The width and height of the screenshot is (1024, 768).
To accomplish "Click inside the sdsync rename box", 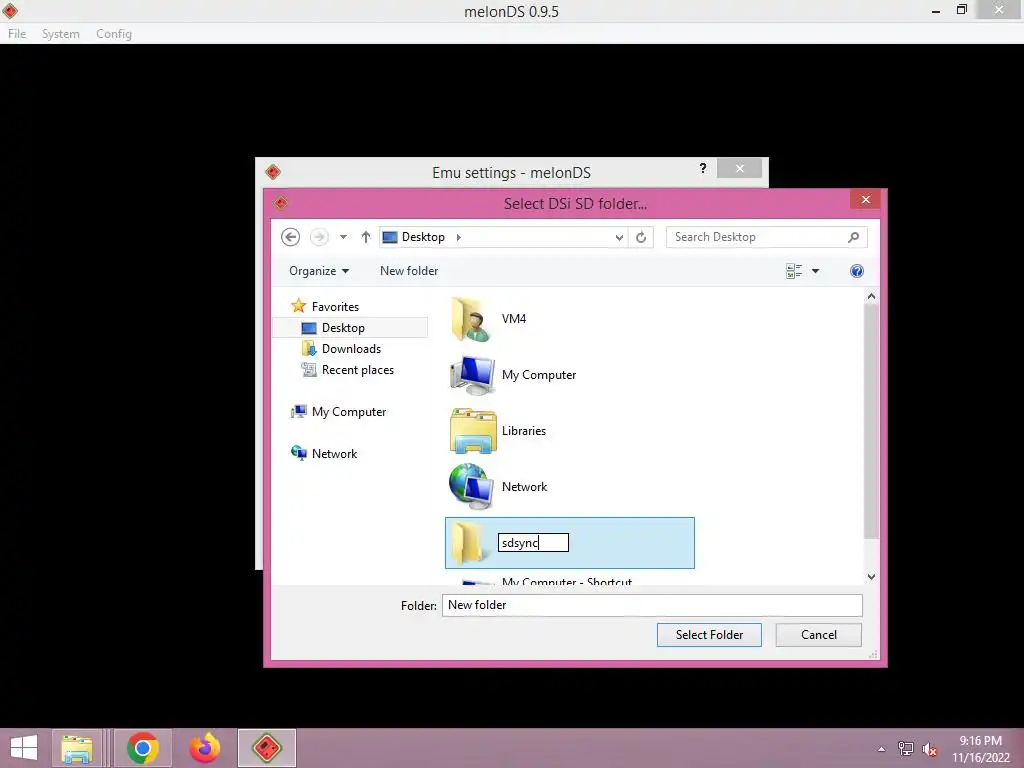I will tap(533, 543).
